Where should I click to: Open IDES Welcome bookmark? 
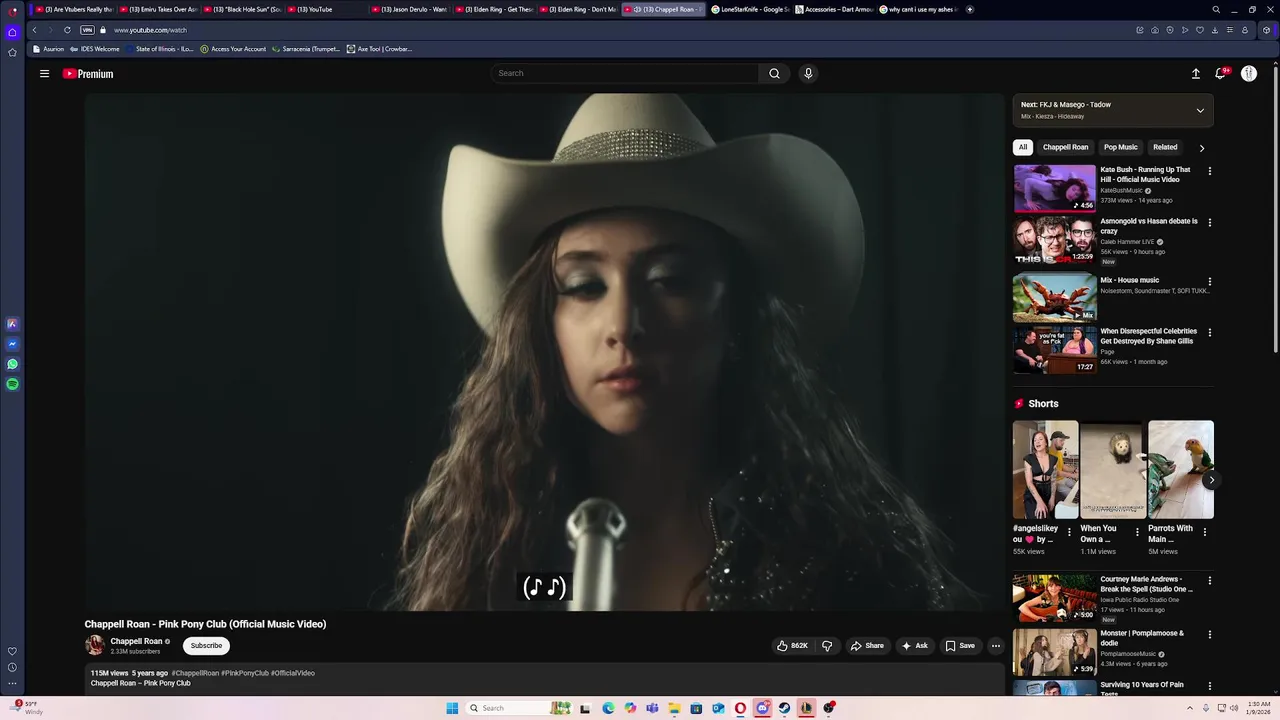pos(94,49)
